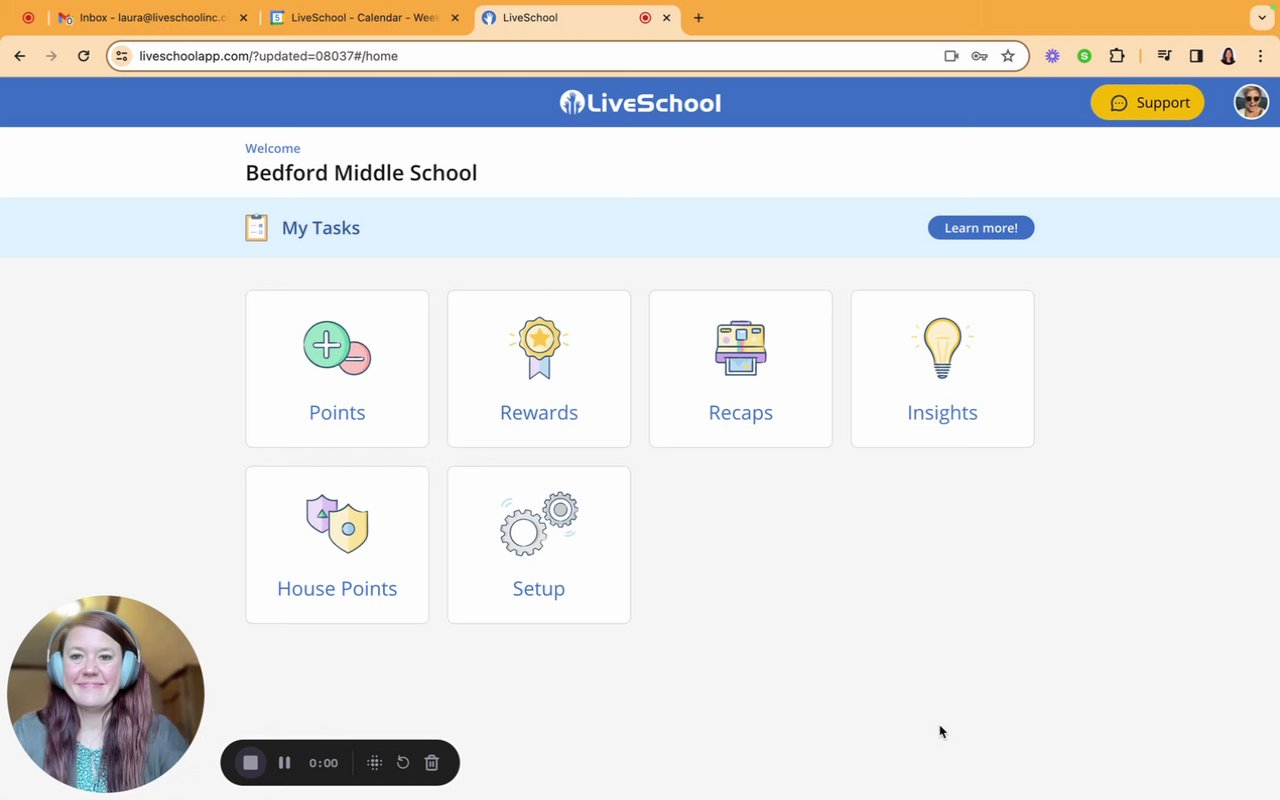Open the media control icon in toolbar
Viewport: 1280px width, 800px height.
pyautogui.click(x=1164, y=56)
